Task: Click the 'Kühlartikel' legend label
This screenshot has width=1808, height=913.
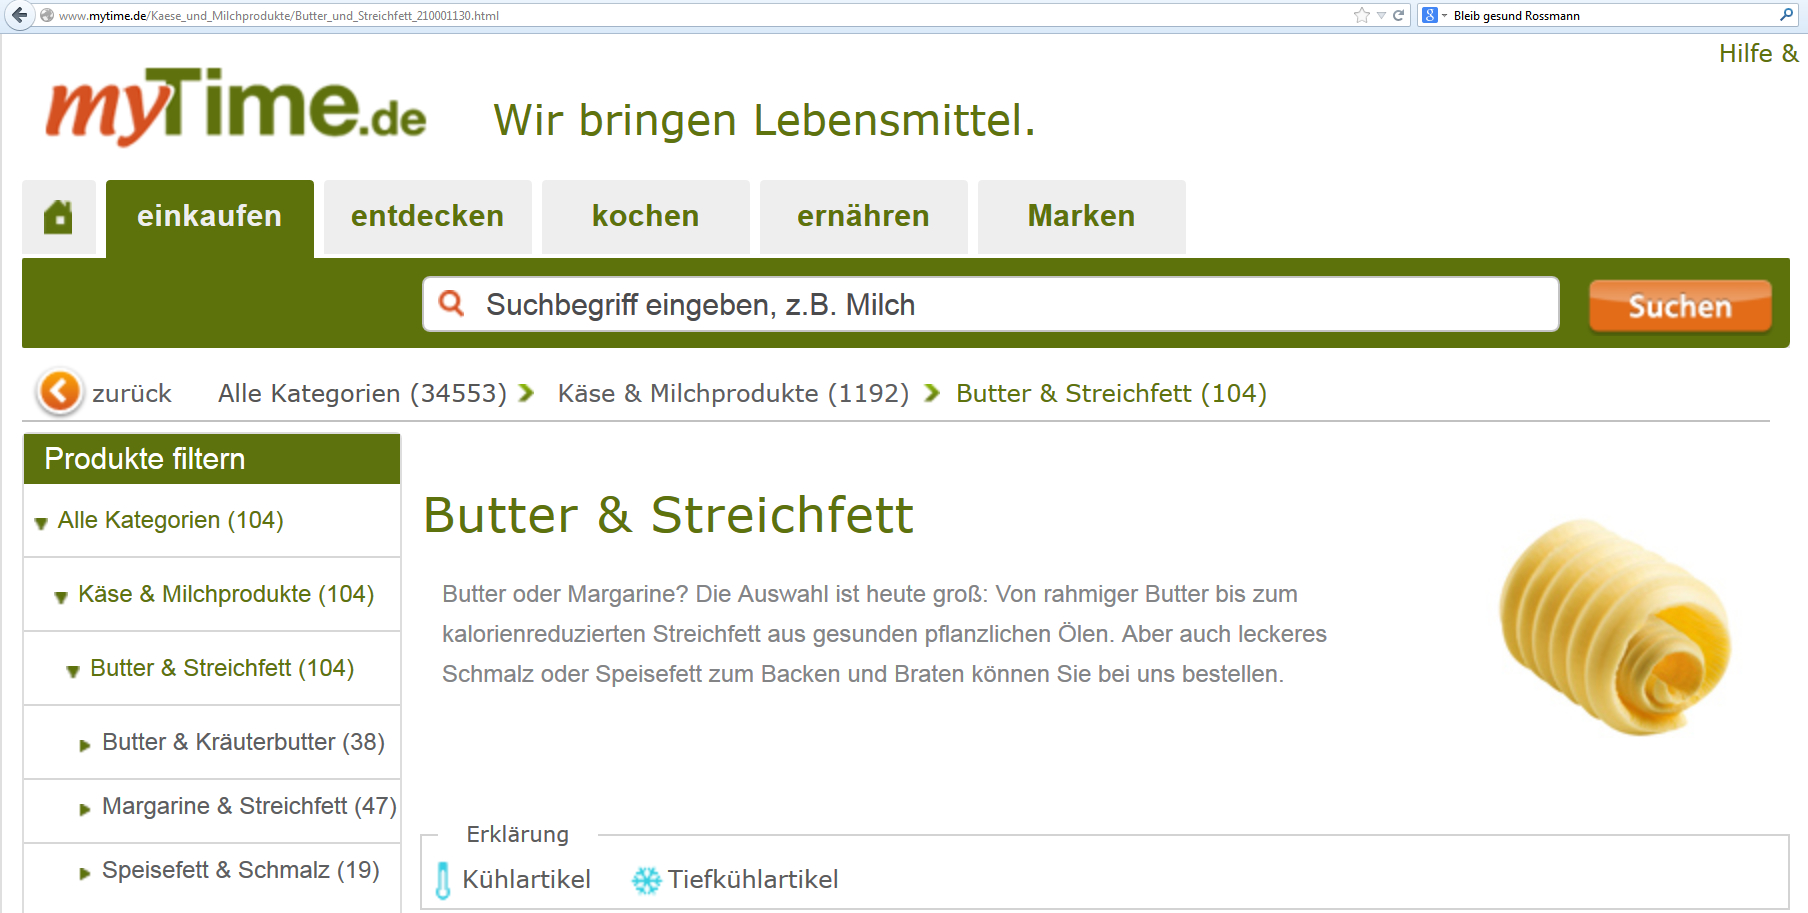Action: pyautogui.click(x=526, y=879)
